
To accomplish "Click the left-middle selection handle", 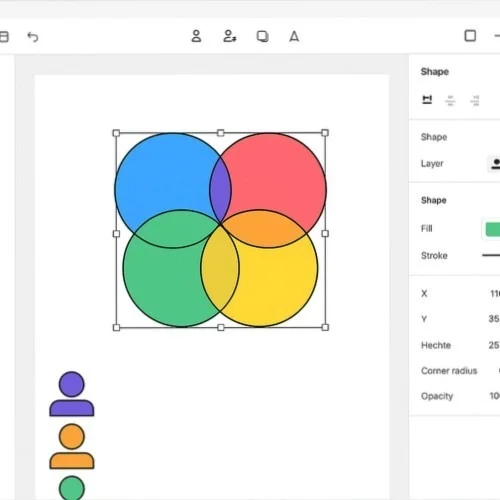I will [116, 234].
